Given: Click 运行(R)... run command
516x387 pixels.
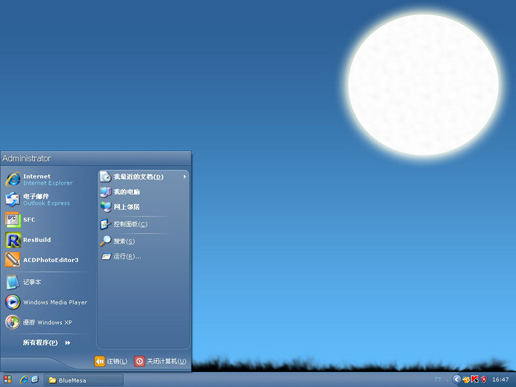Looking at the screenshot, I should click(144, 256).
